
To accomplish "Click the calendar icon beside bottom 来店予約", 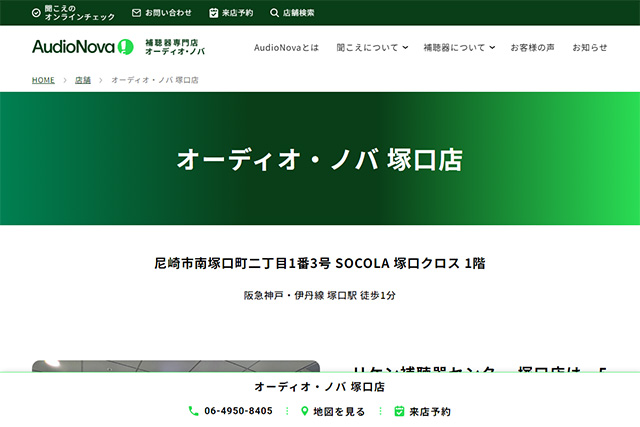I will (x=399, y=411).
